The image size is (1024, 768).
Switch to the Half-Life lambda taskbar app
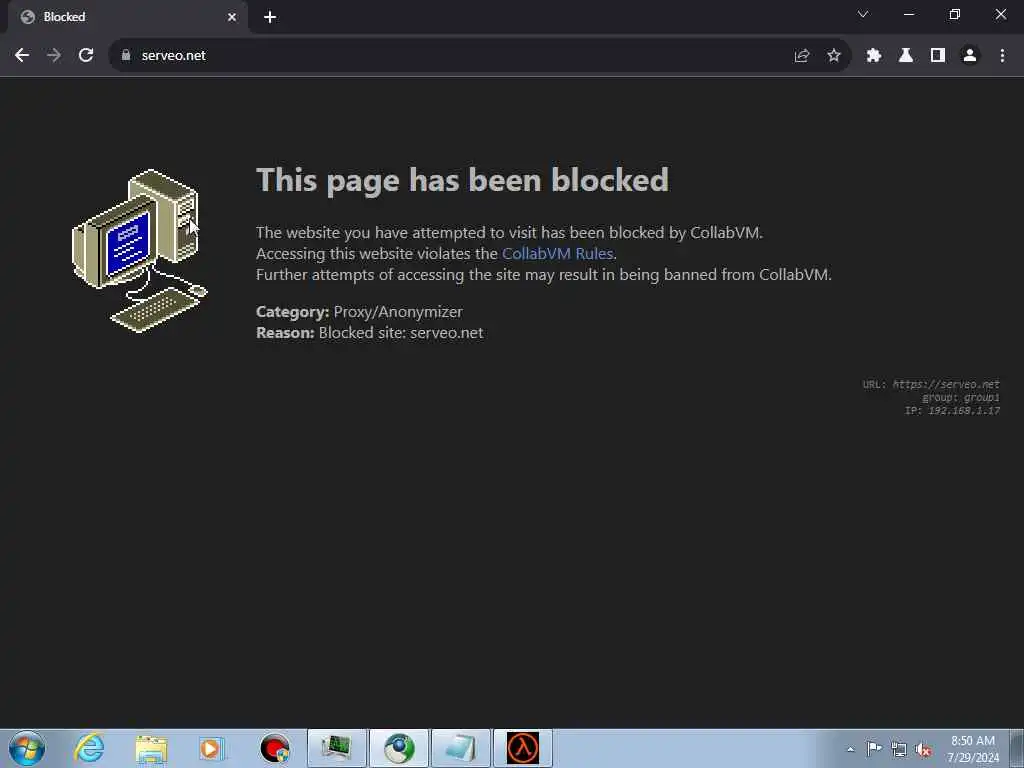(523, 748)
